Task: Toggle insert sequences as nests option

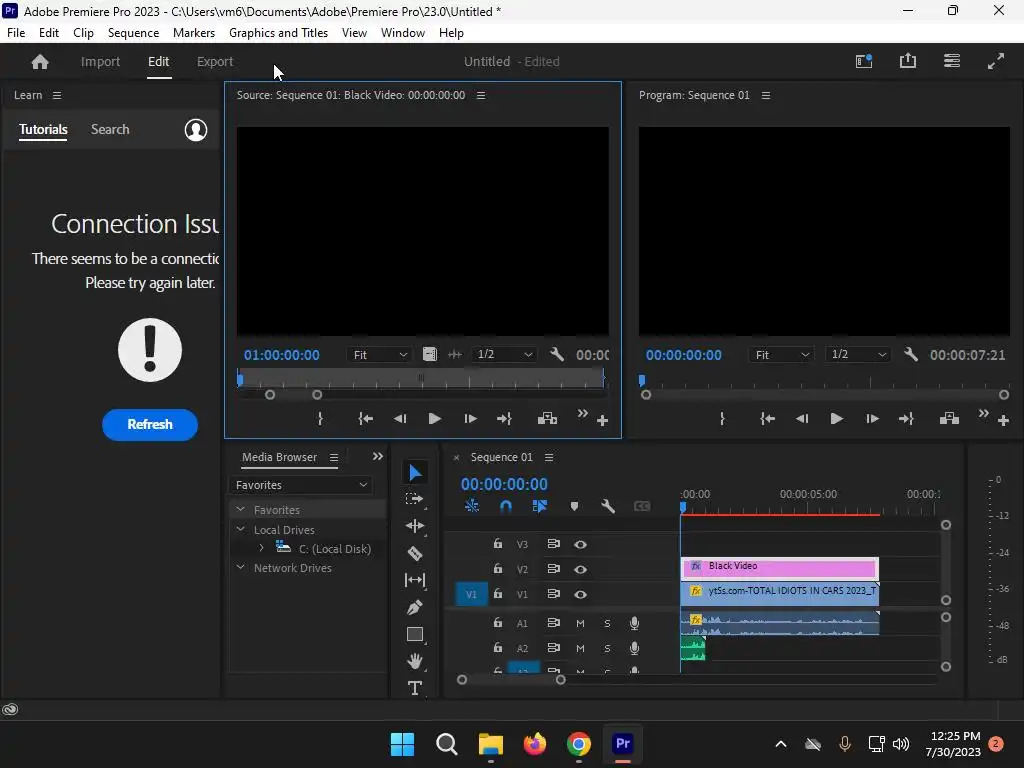Action: (472, 506)
